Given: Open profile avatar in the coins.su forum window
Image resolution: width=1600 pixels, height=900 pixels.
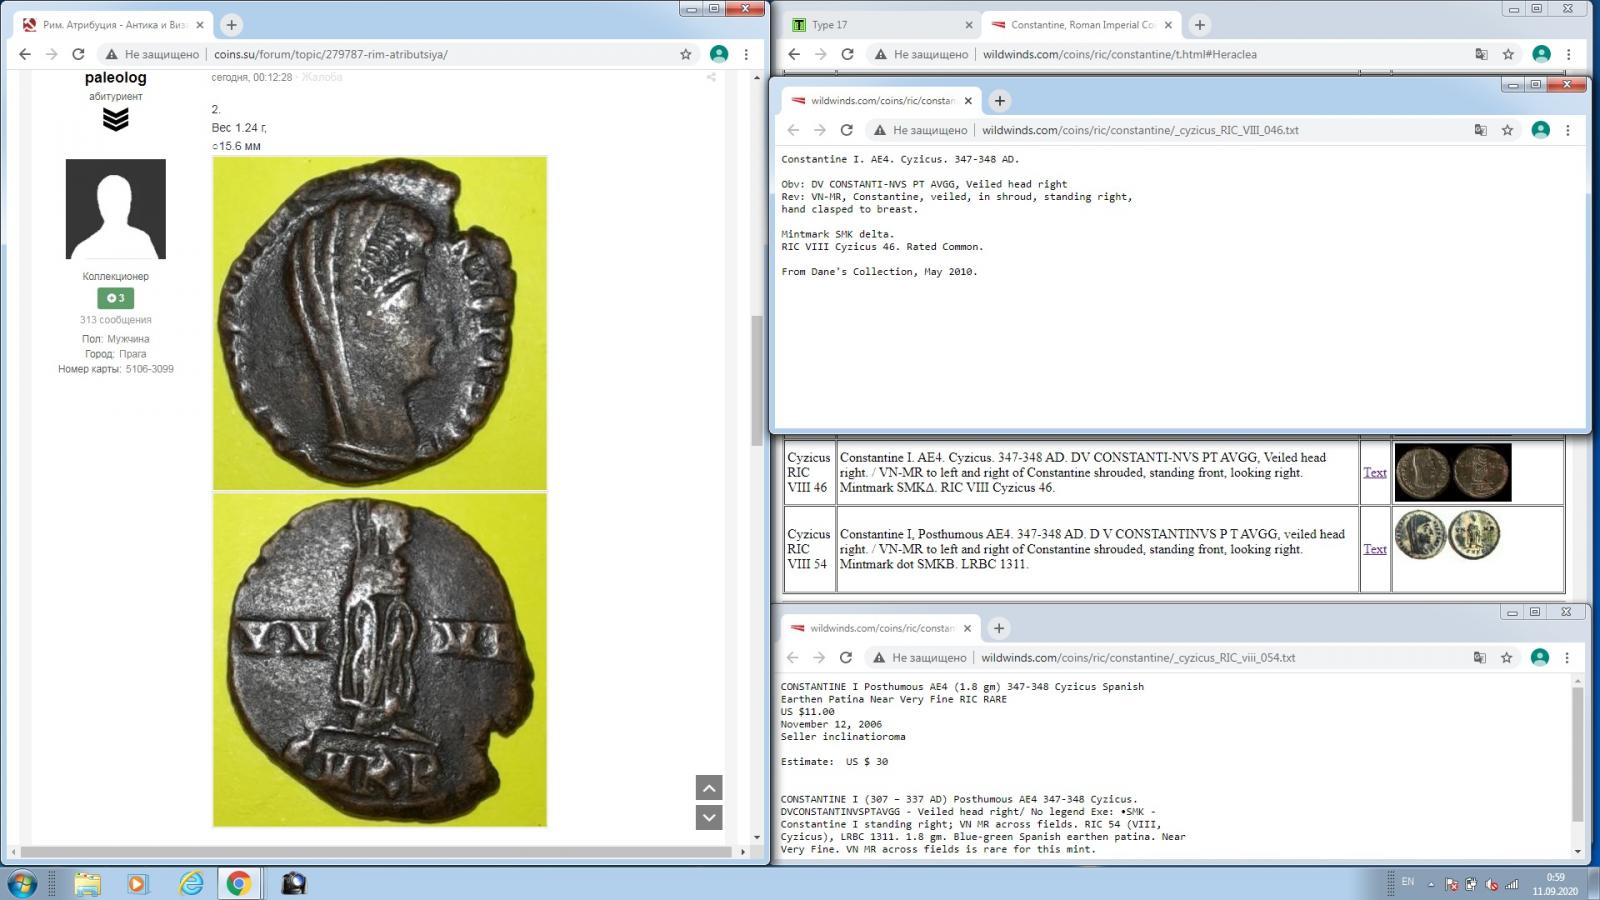Looking at the screenshot, I should 718,54.
